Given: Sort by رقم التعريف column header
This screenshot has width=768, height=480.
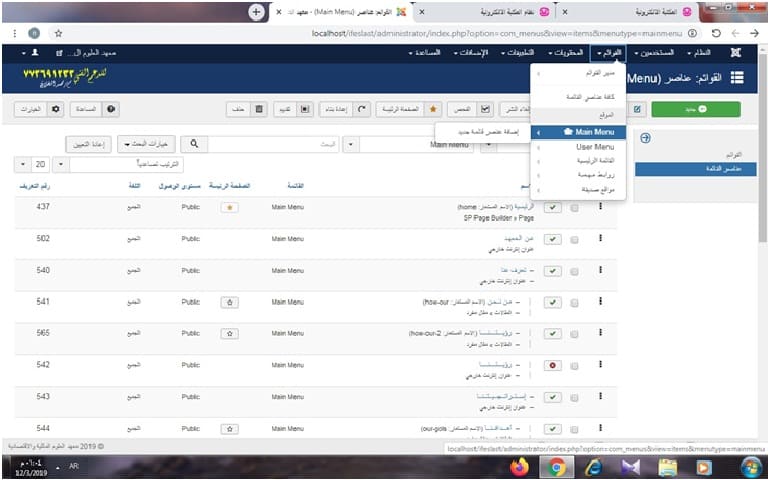Looking at the screenshot, I should tap(34, 186).
